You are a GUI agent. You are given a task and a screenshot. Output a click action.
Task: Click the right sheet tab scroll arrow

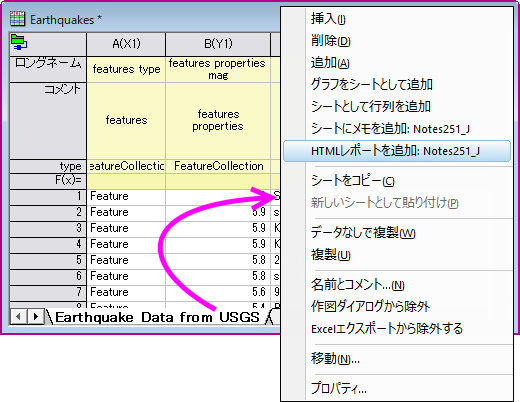pyautogui.click(x=35, y=316)
